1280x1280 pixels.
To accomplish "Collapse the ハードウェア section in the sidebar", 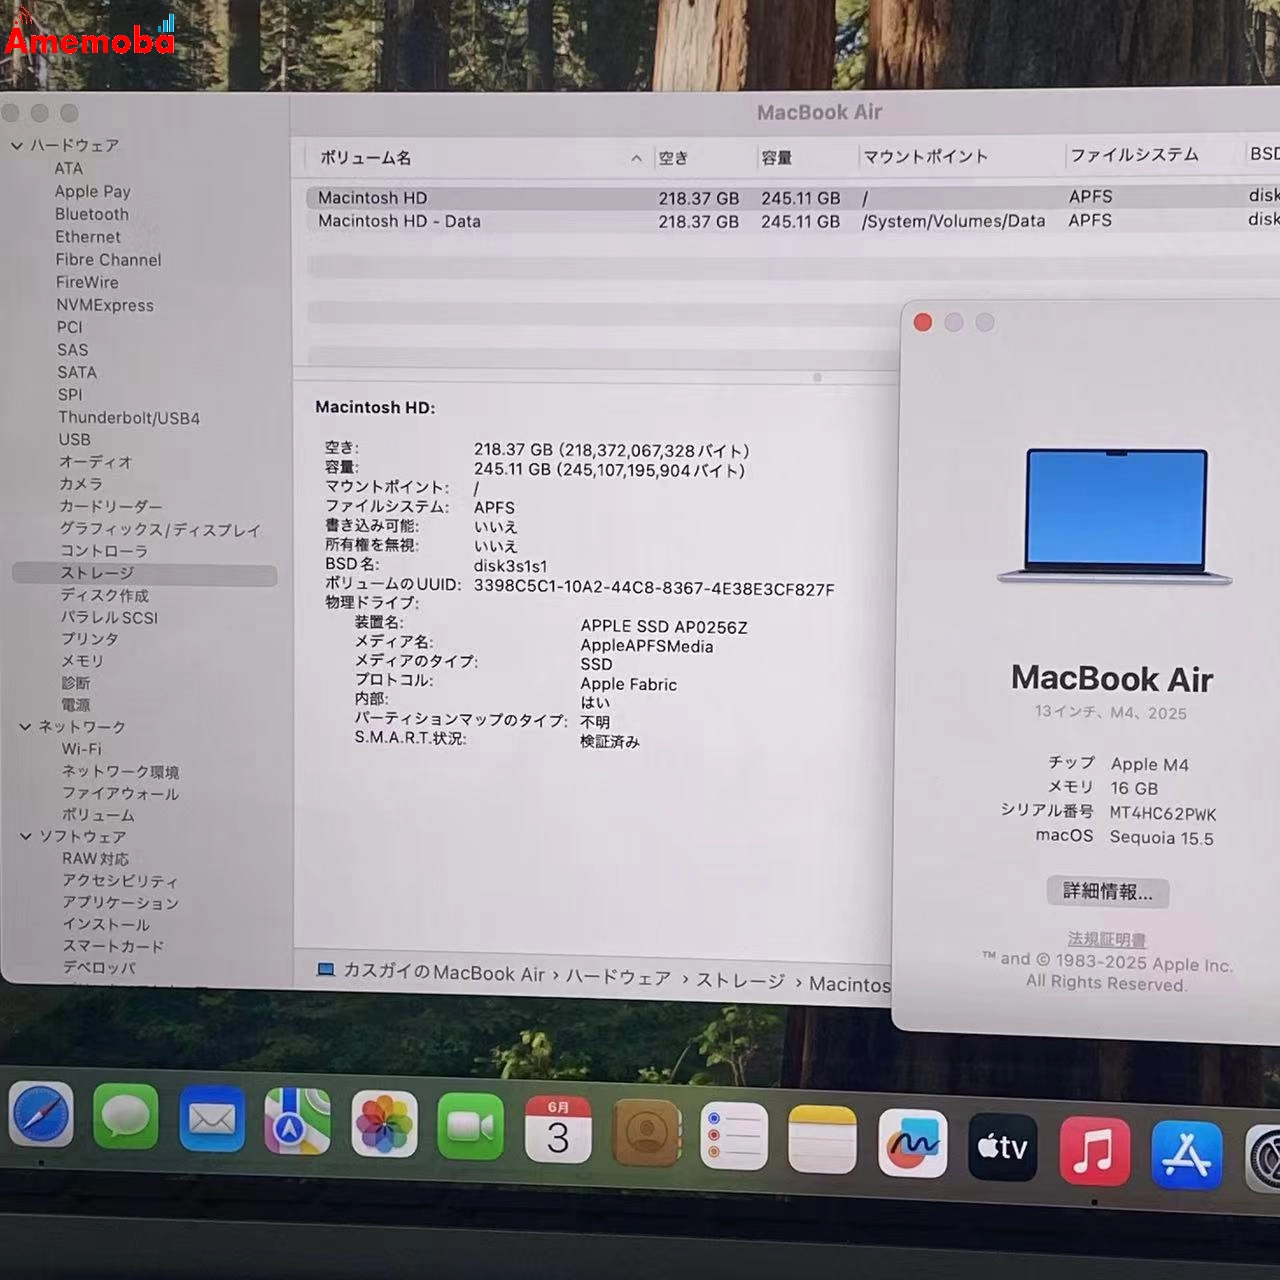I will (x=17, y=145).
